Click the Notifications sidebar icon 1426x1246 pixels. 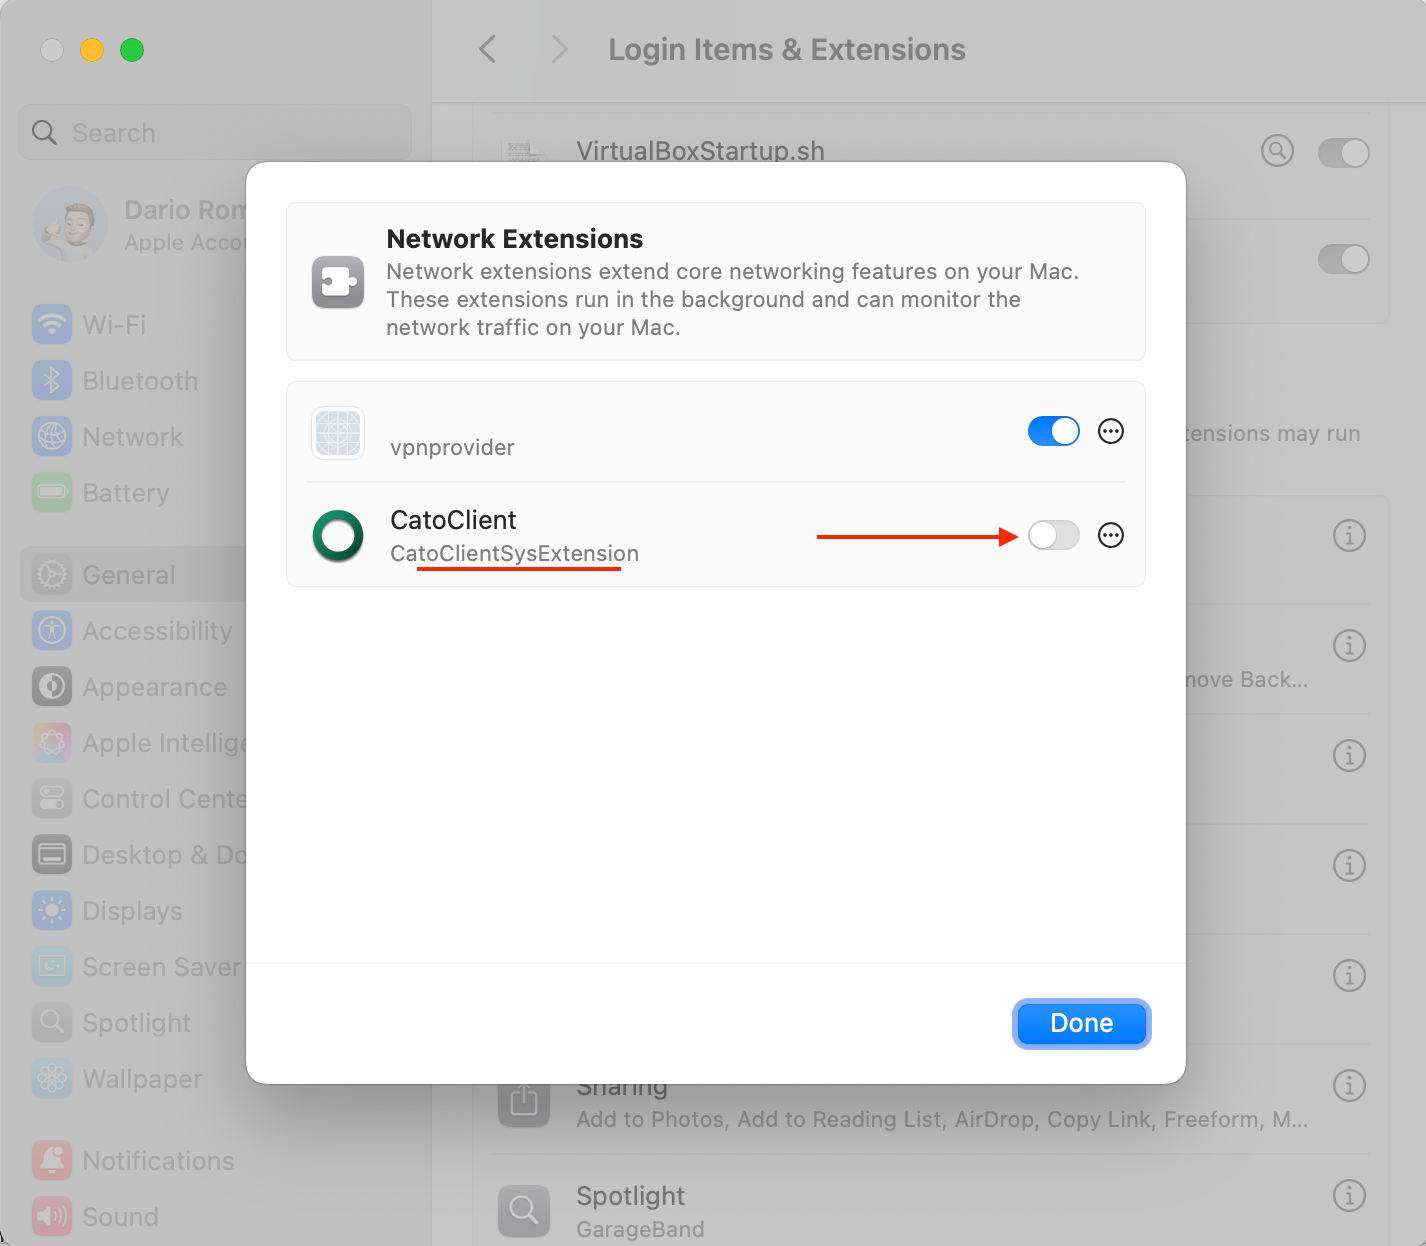(x=52, y=1160)
